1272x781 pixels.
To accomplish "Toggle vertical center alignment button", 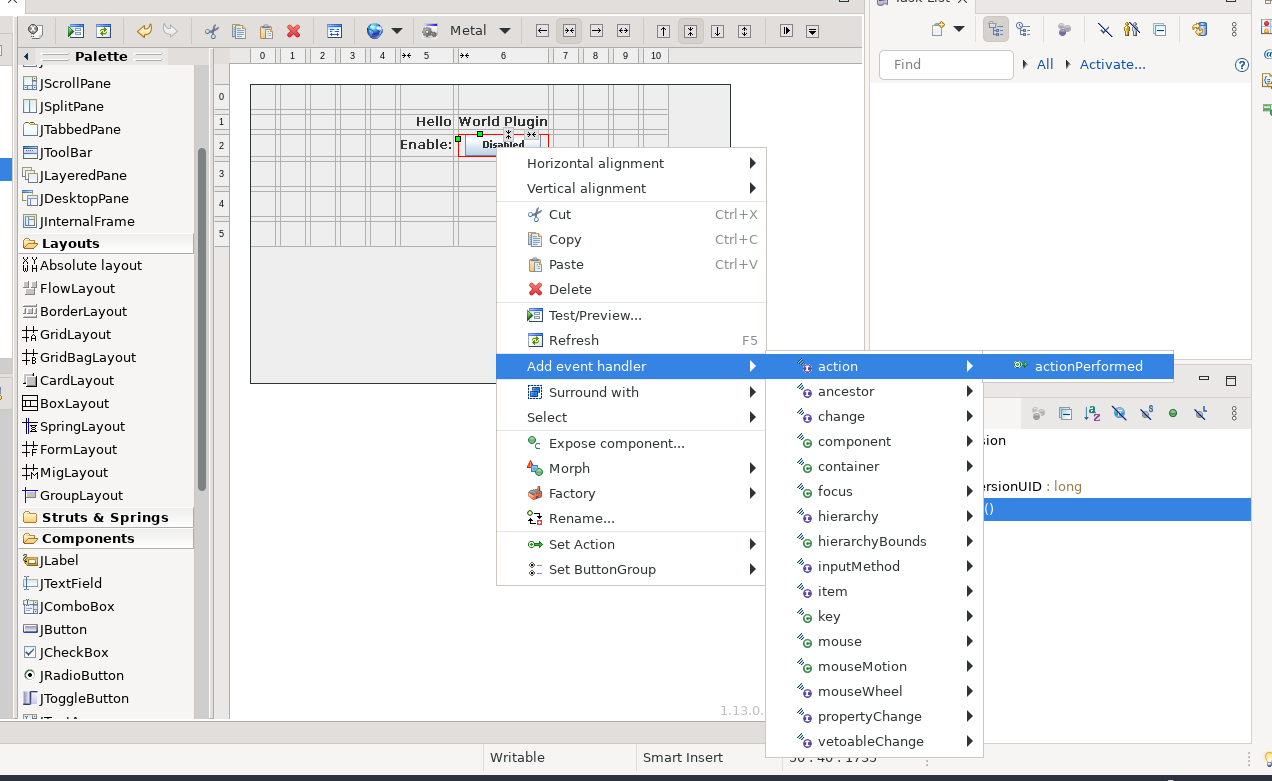I will point(690,31).
